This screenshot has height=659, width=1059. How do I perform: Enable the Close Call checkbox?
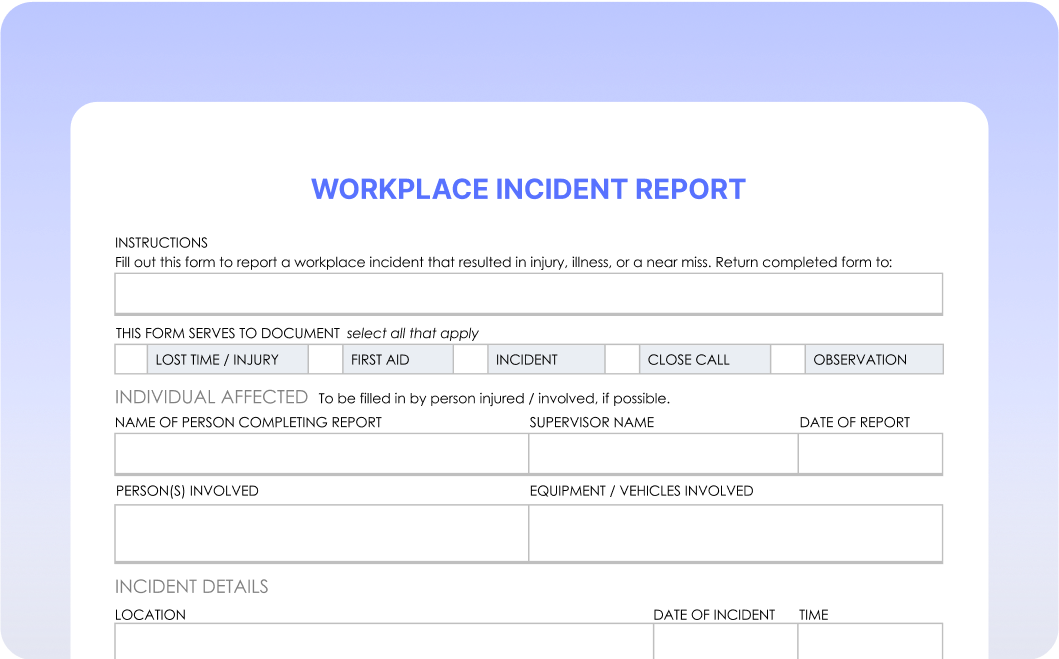622,359
